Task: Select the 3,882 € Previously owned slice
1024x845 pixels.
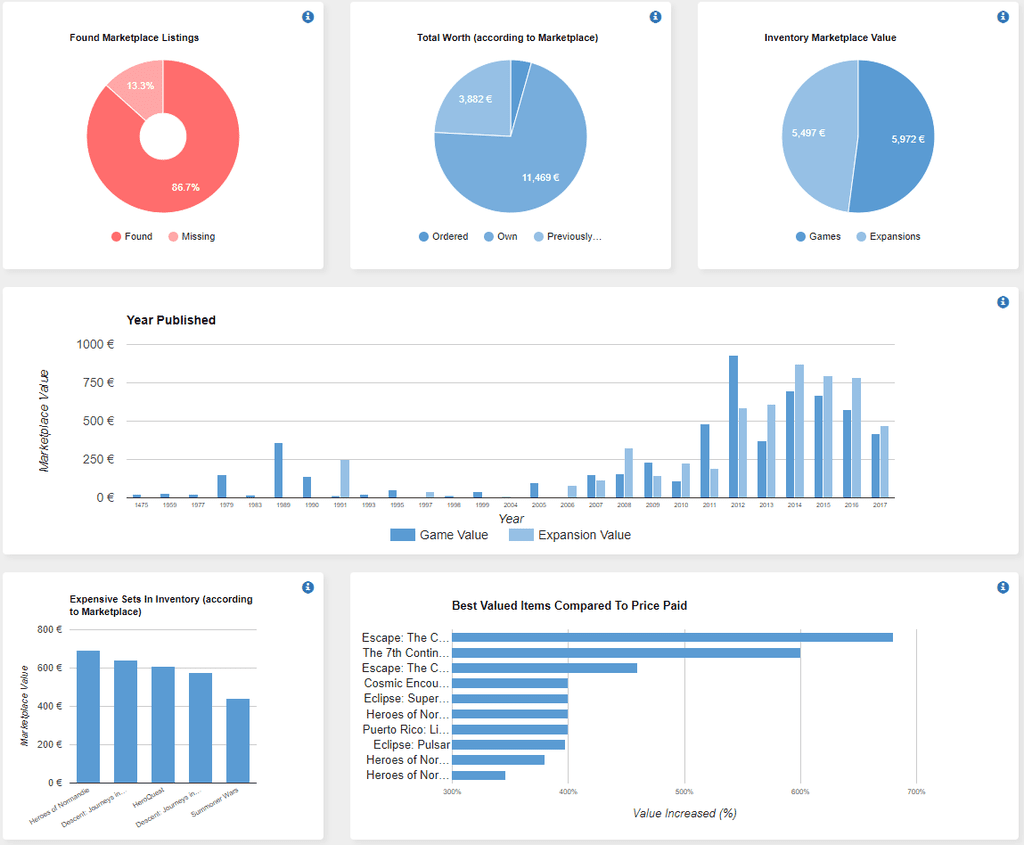Action: (x=475, y=99)
